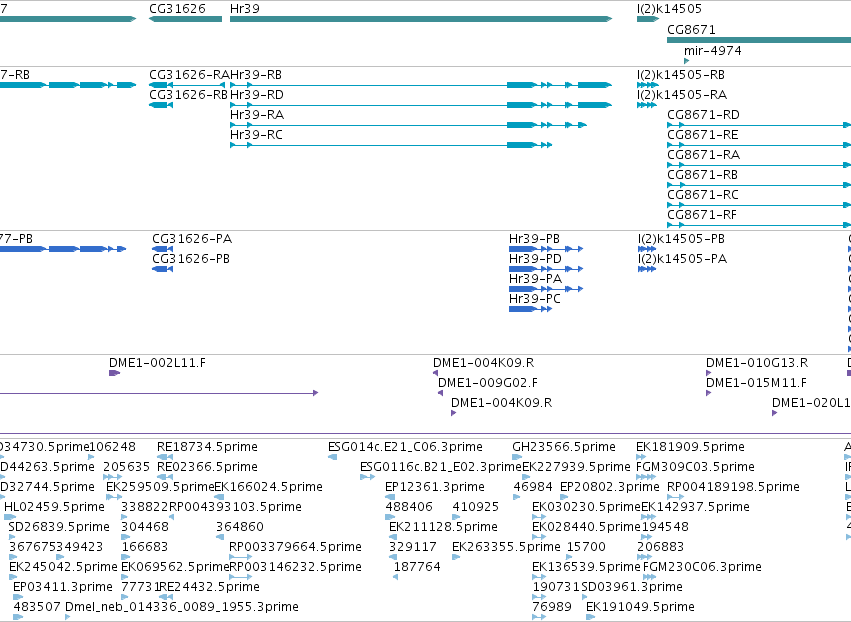Image resolution: width=851 pixels, height=622 pixels.
Task: Click the CG31626 gene label
Action: click(177, 9)
